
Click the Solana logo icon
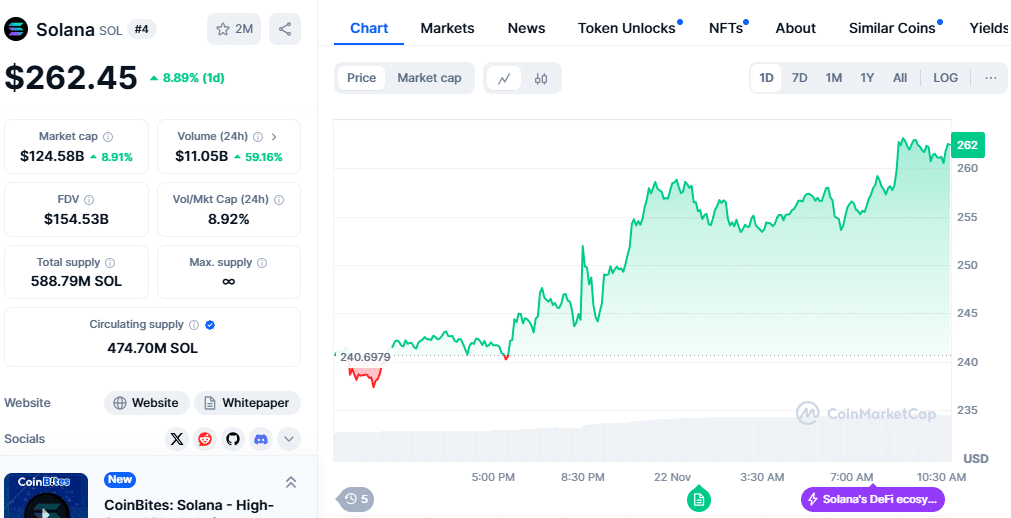pos(16,29)
